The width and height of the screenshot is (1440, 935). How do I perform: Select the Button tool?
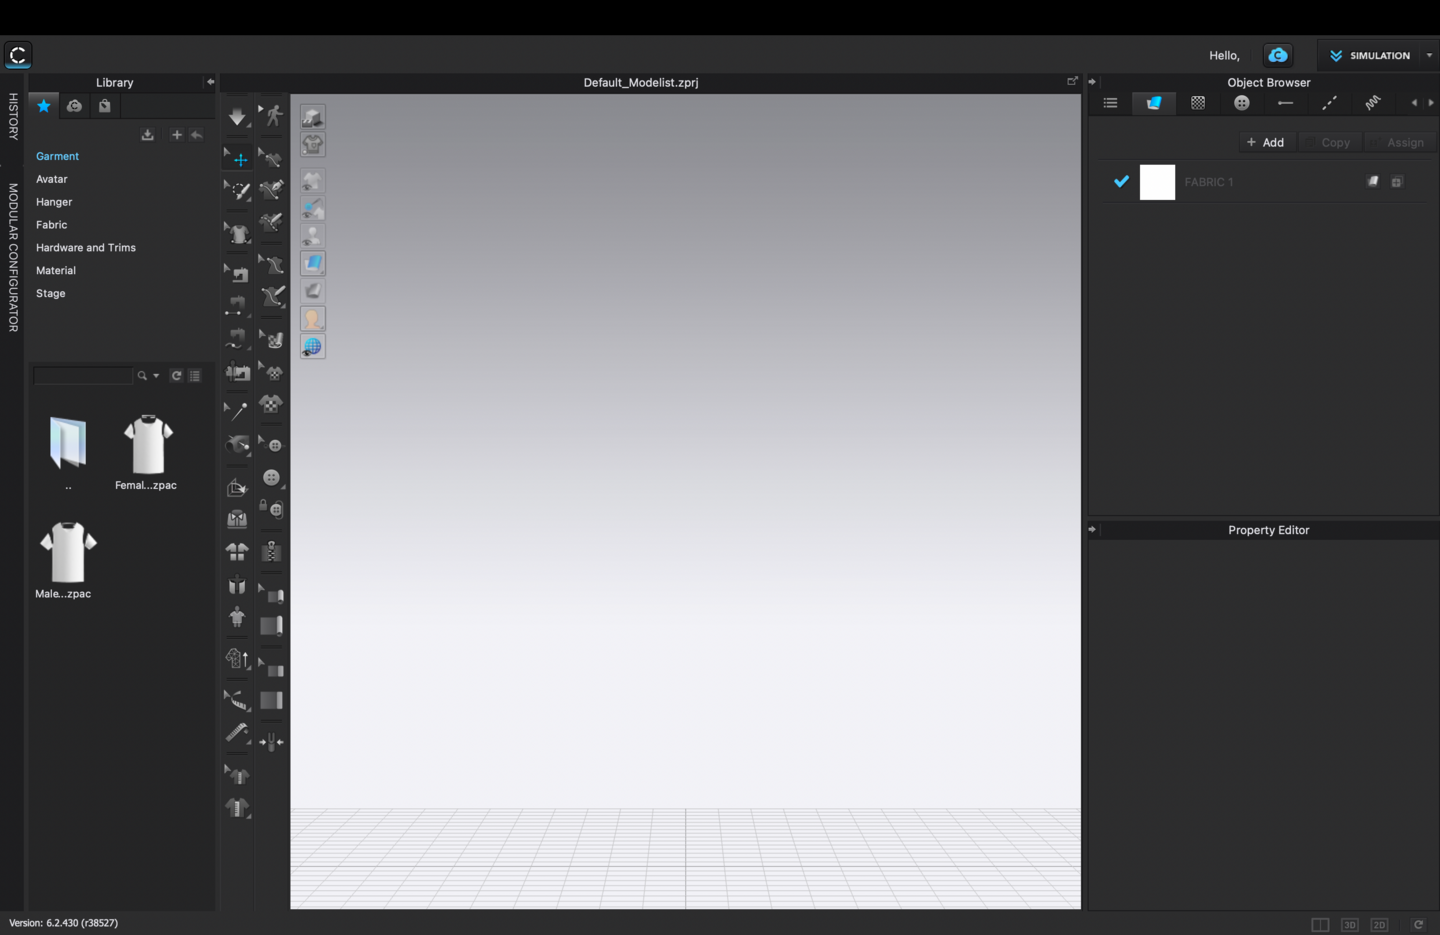pyautogui.click(x=271, y=478)
